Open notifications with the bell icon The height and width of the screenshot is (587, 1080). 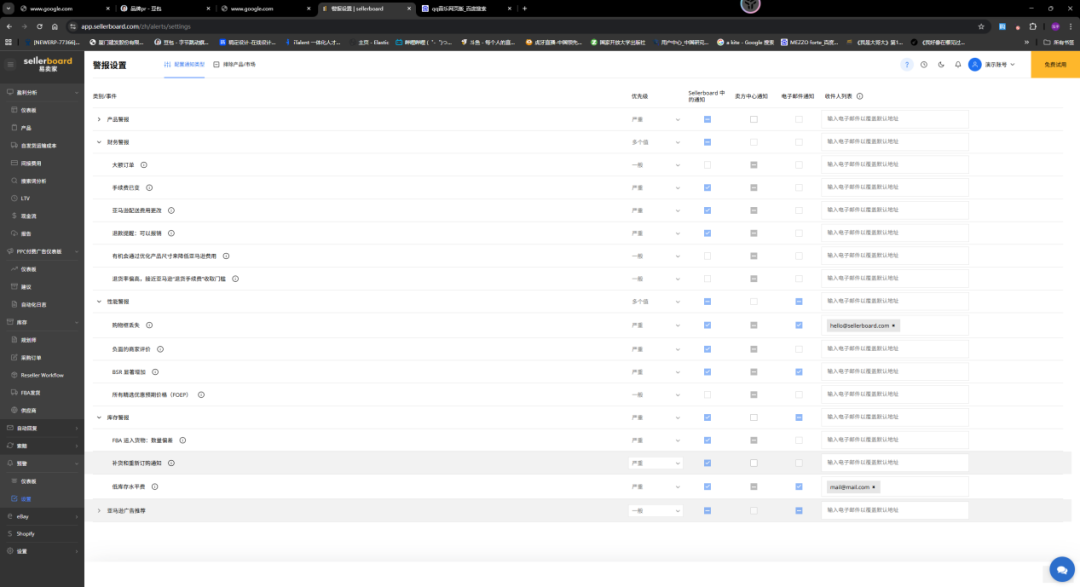click(957, 65)
